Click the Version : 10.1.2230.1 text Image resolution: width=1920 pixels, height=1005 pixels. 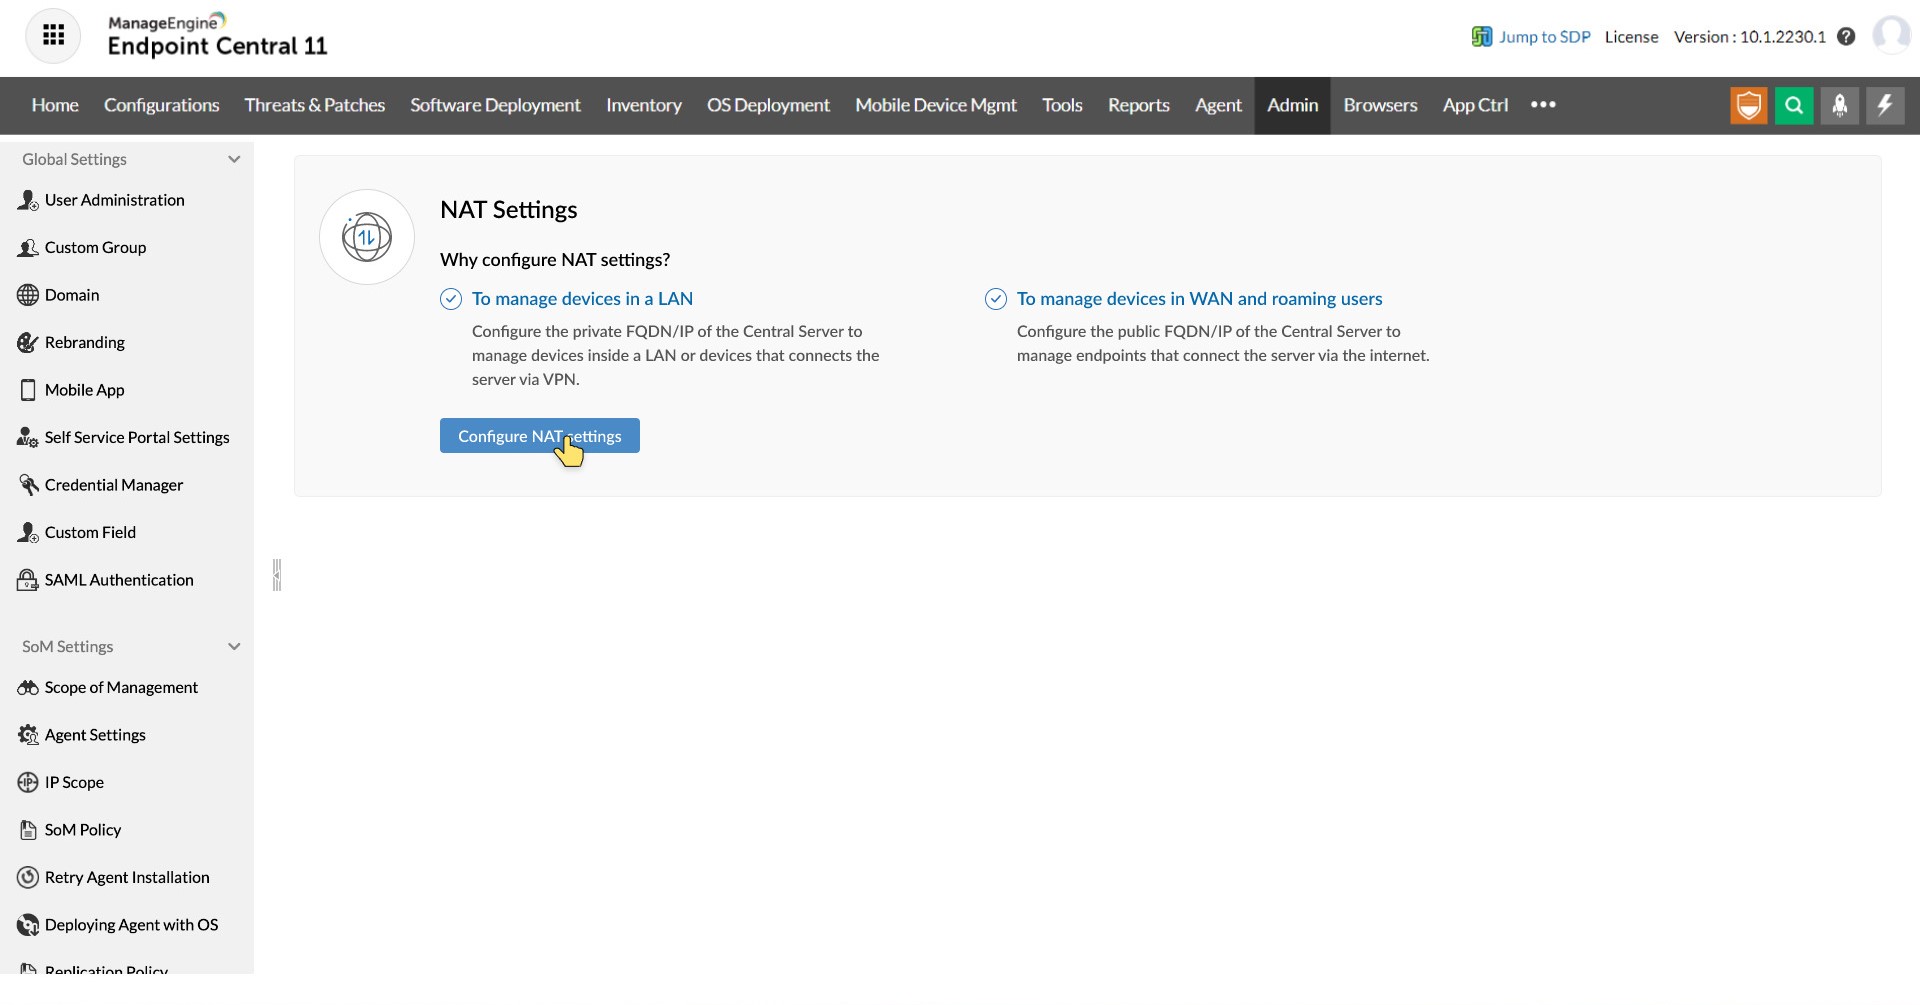1750,37
